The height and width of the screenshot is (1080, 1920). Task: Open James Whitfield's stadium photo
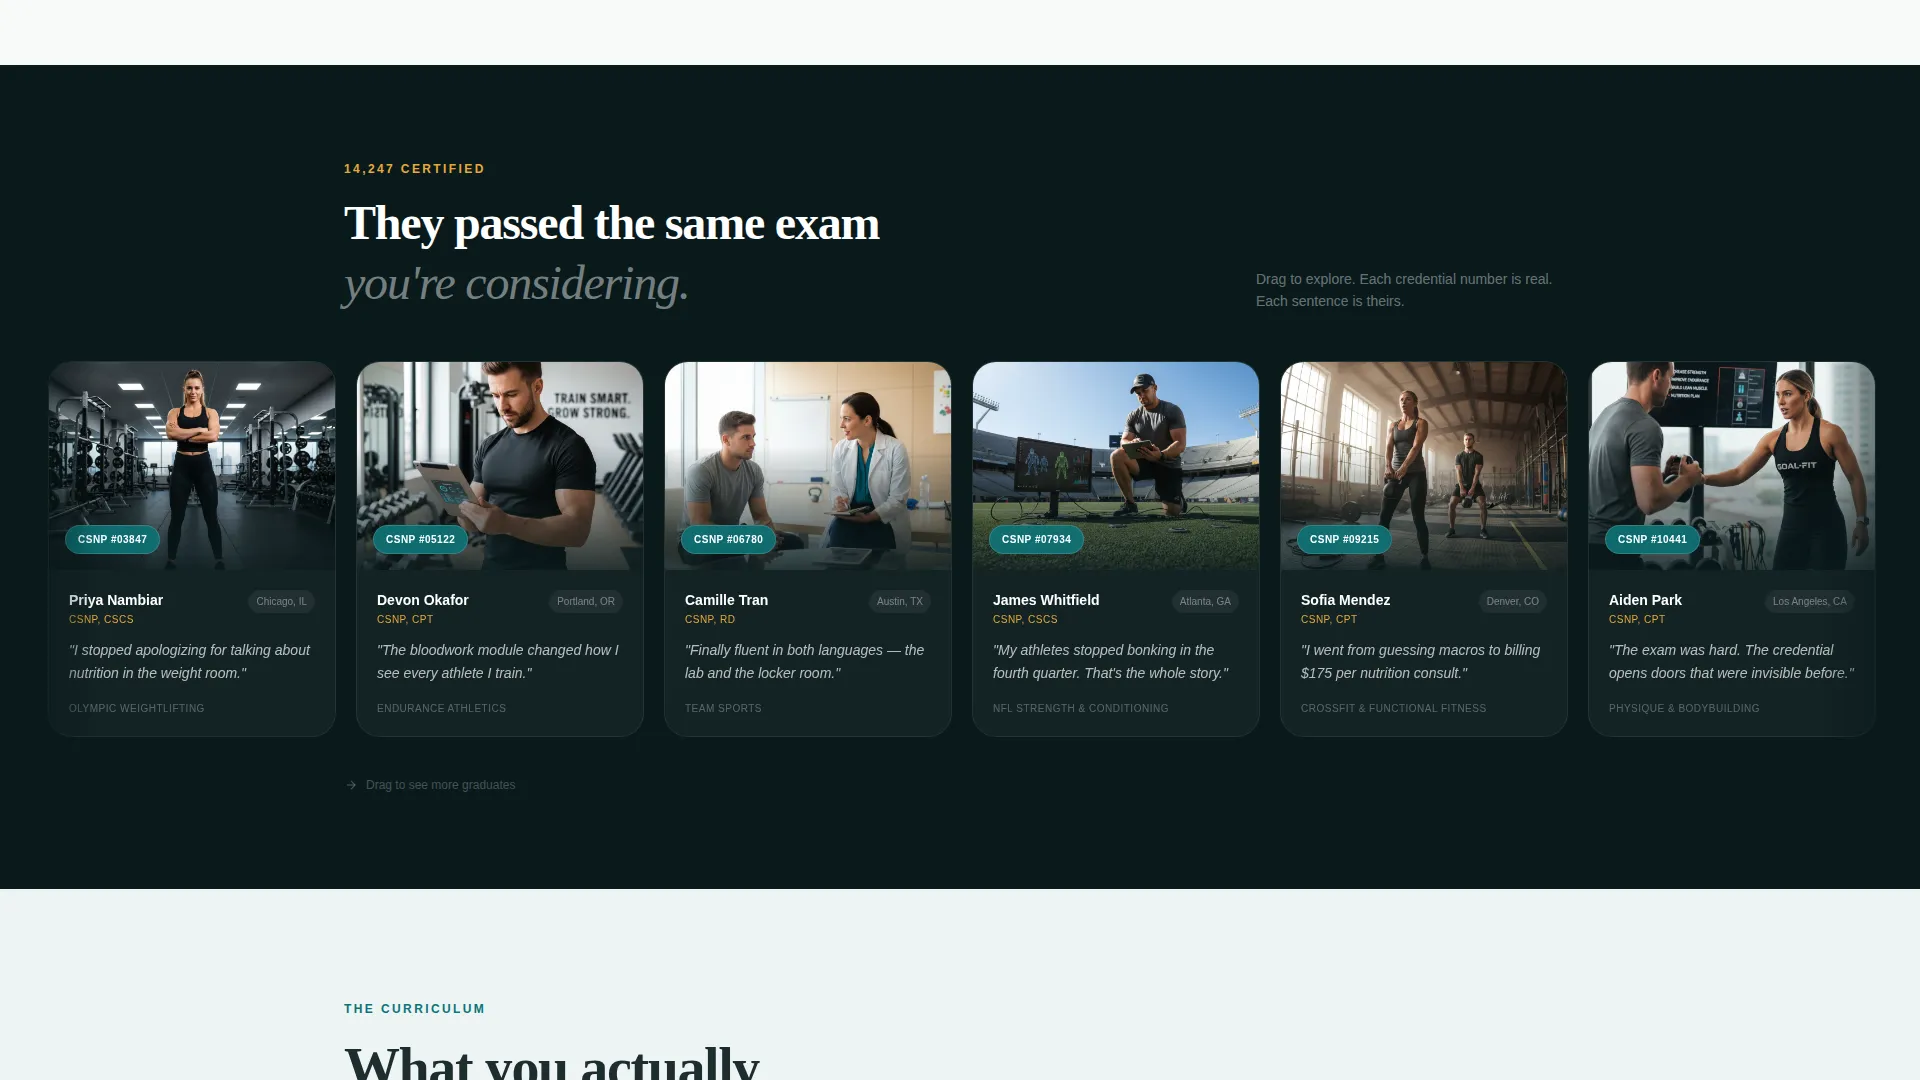(x=1116, y=466)
